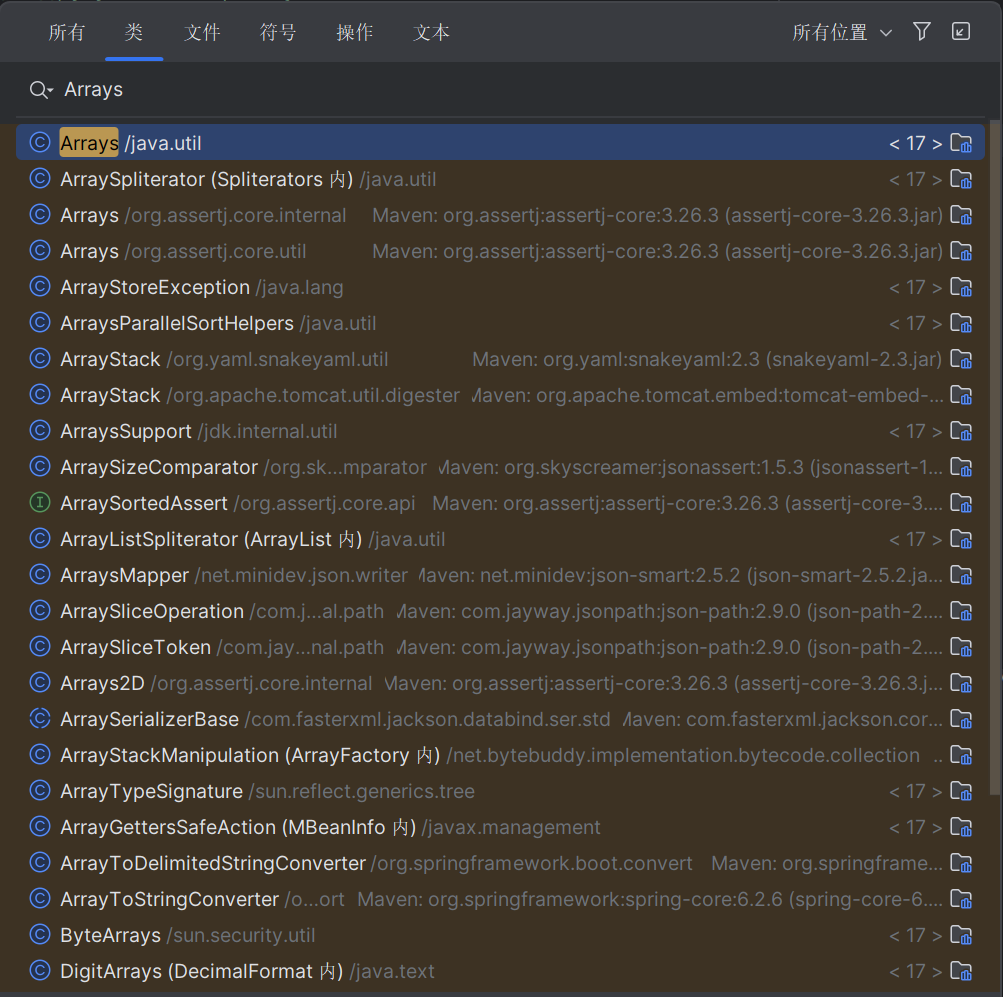This screenshot has height=997, width=1003.
Task: Select Arrays /org.assertj.core.util result
Action: tap(500, 251)
